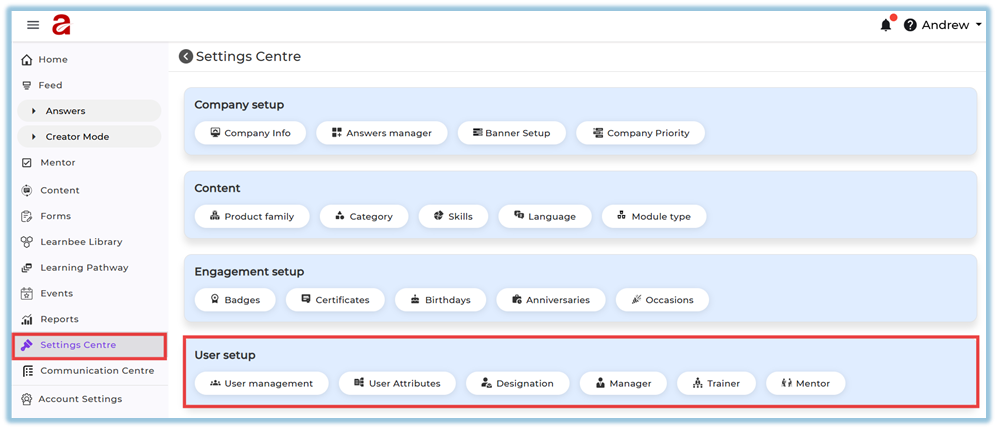Select the Skills content button

[x=453, y=216]
